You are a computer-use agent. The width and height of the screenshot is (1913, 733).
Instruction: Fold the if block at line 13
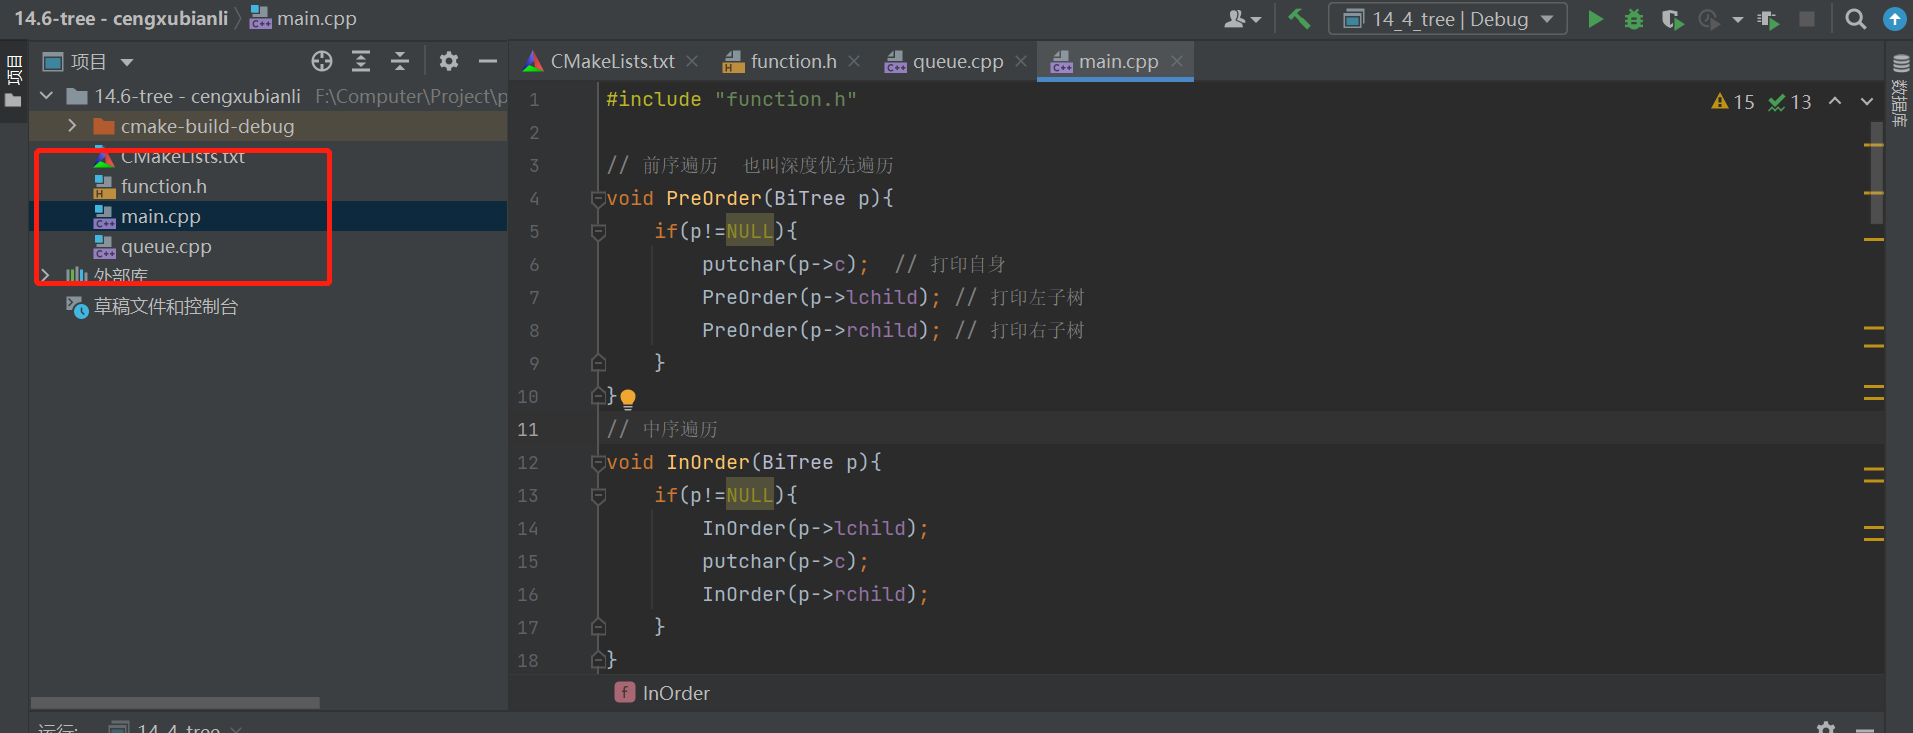[598, 495]
